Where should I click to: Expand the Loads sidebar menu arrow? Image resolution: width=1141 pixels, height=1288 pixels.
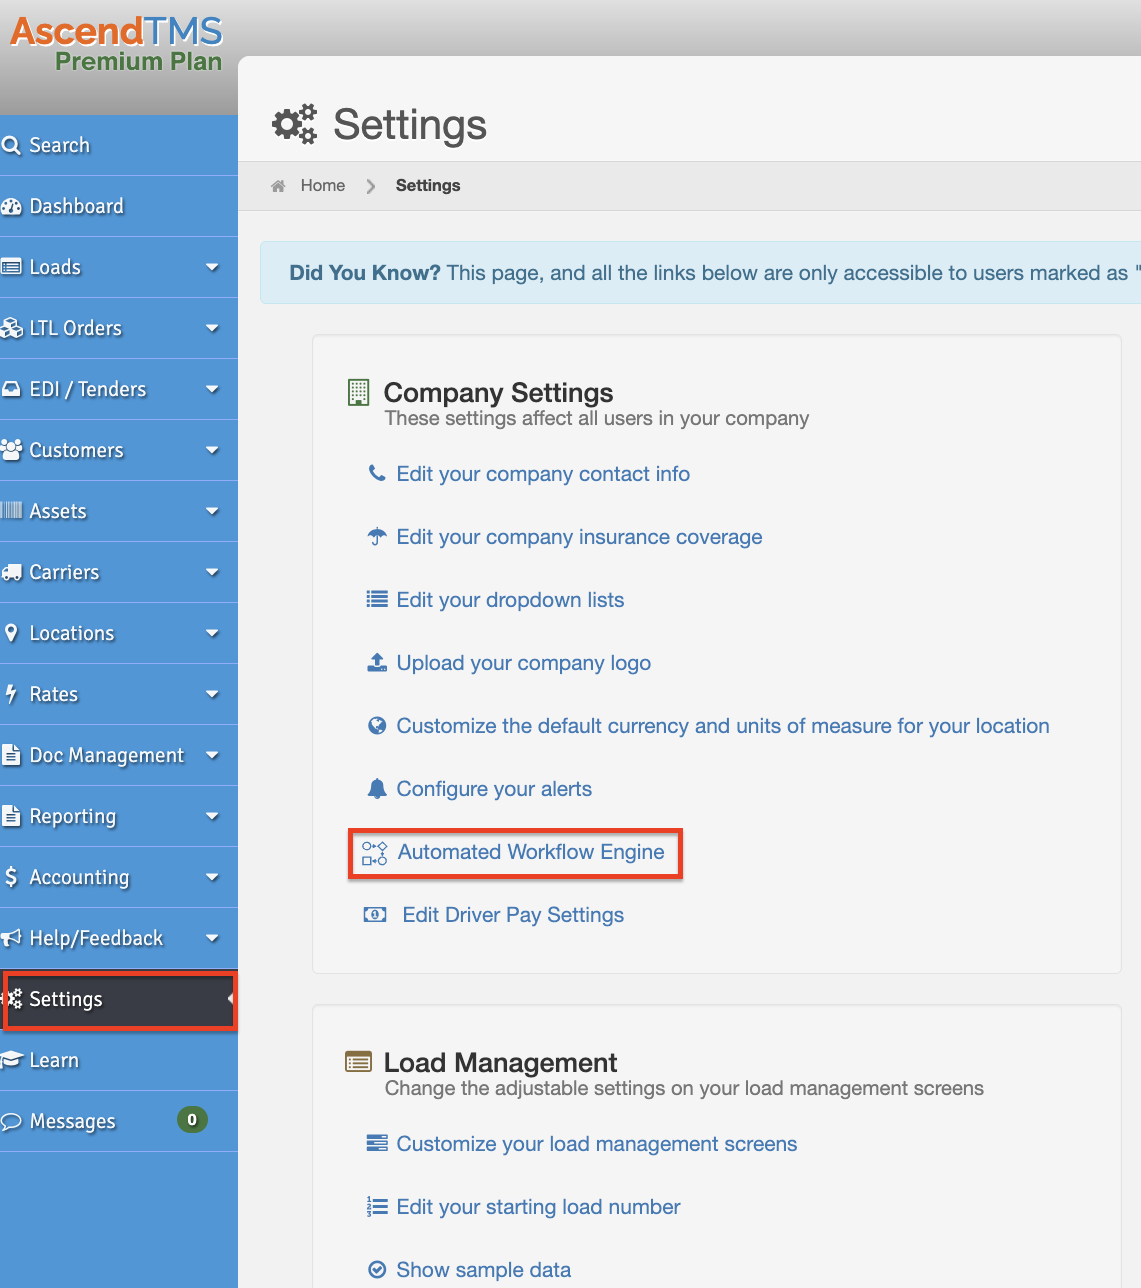pyautogui.click(x=212, y=267)
